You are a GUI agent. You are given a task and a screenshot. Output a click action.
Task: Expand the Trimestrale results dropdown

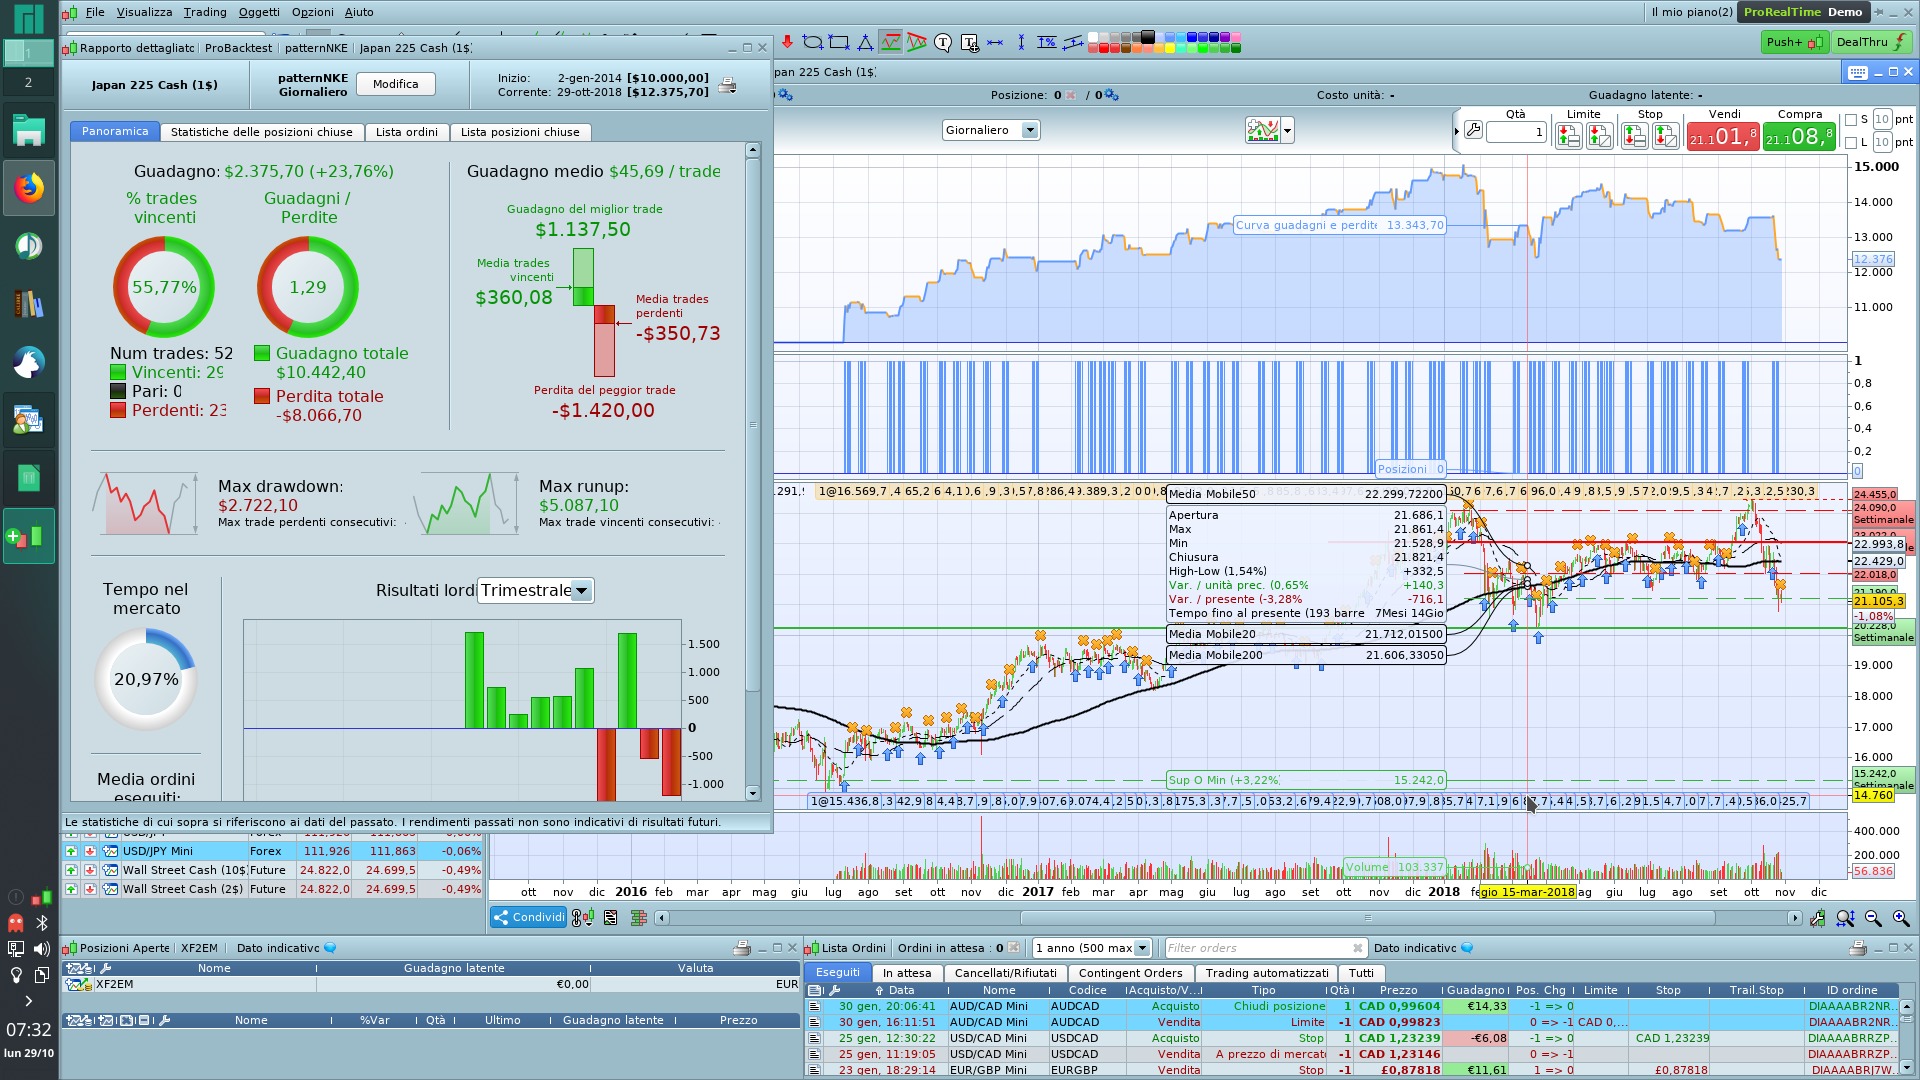[x=581, y=590]
